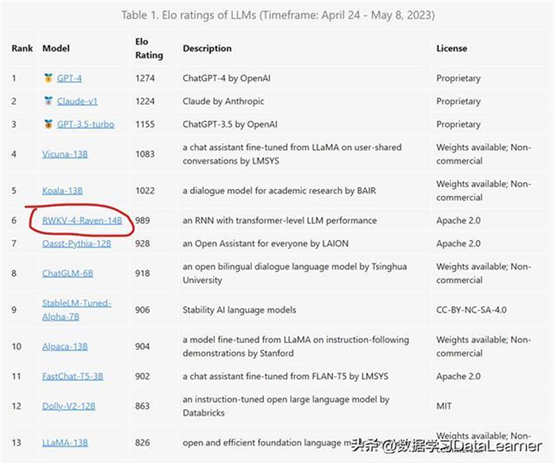Open the GPT-4 model link

[x=69, y=78]
